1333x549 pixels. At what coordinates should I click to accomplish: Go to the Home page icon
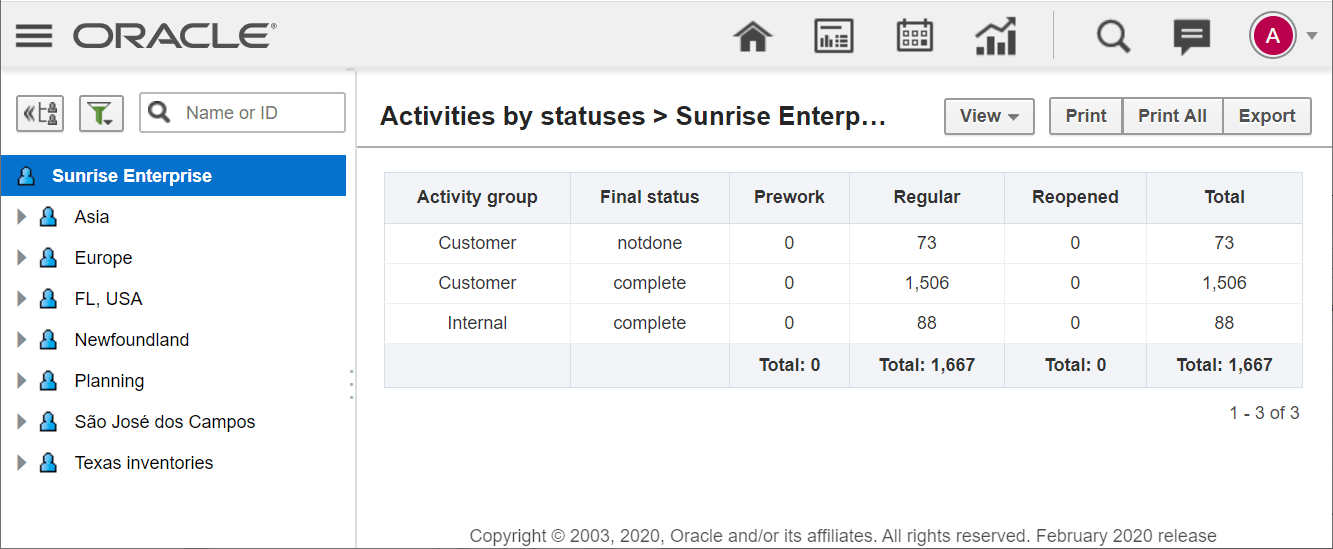[753, 37]
